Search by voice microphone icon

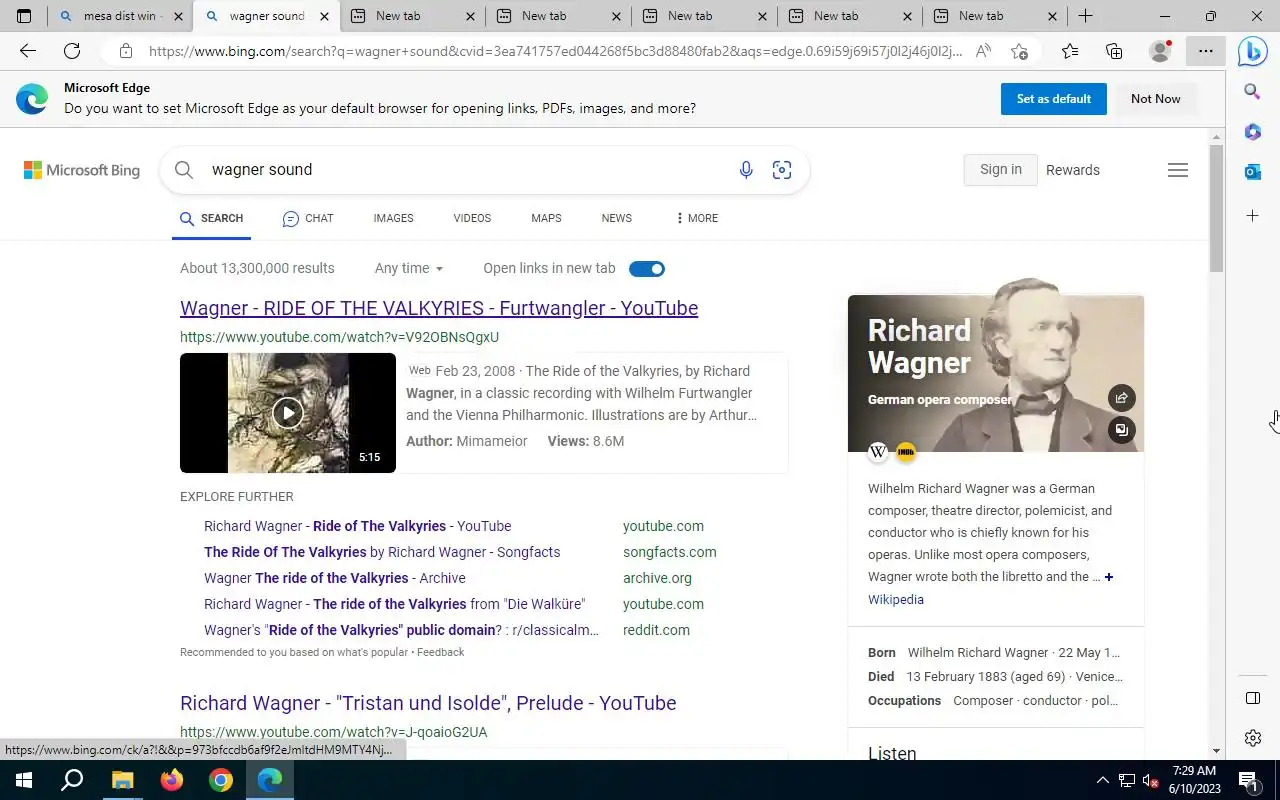746,170
